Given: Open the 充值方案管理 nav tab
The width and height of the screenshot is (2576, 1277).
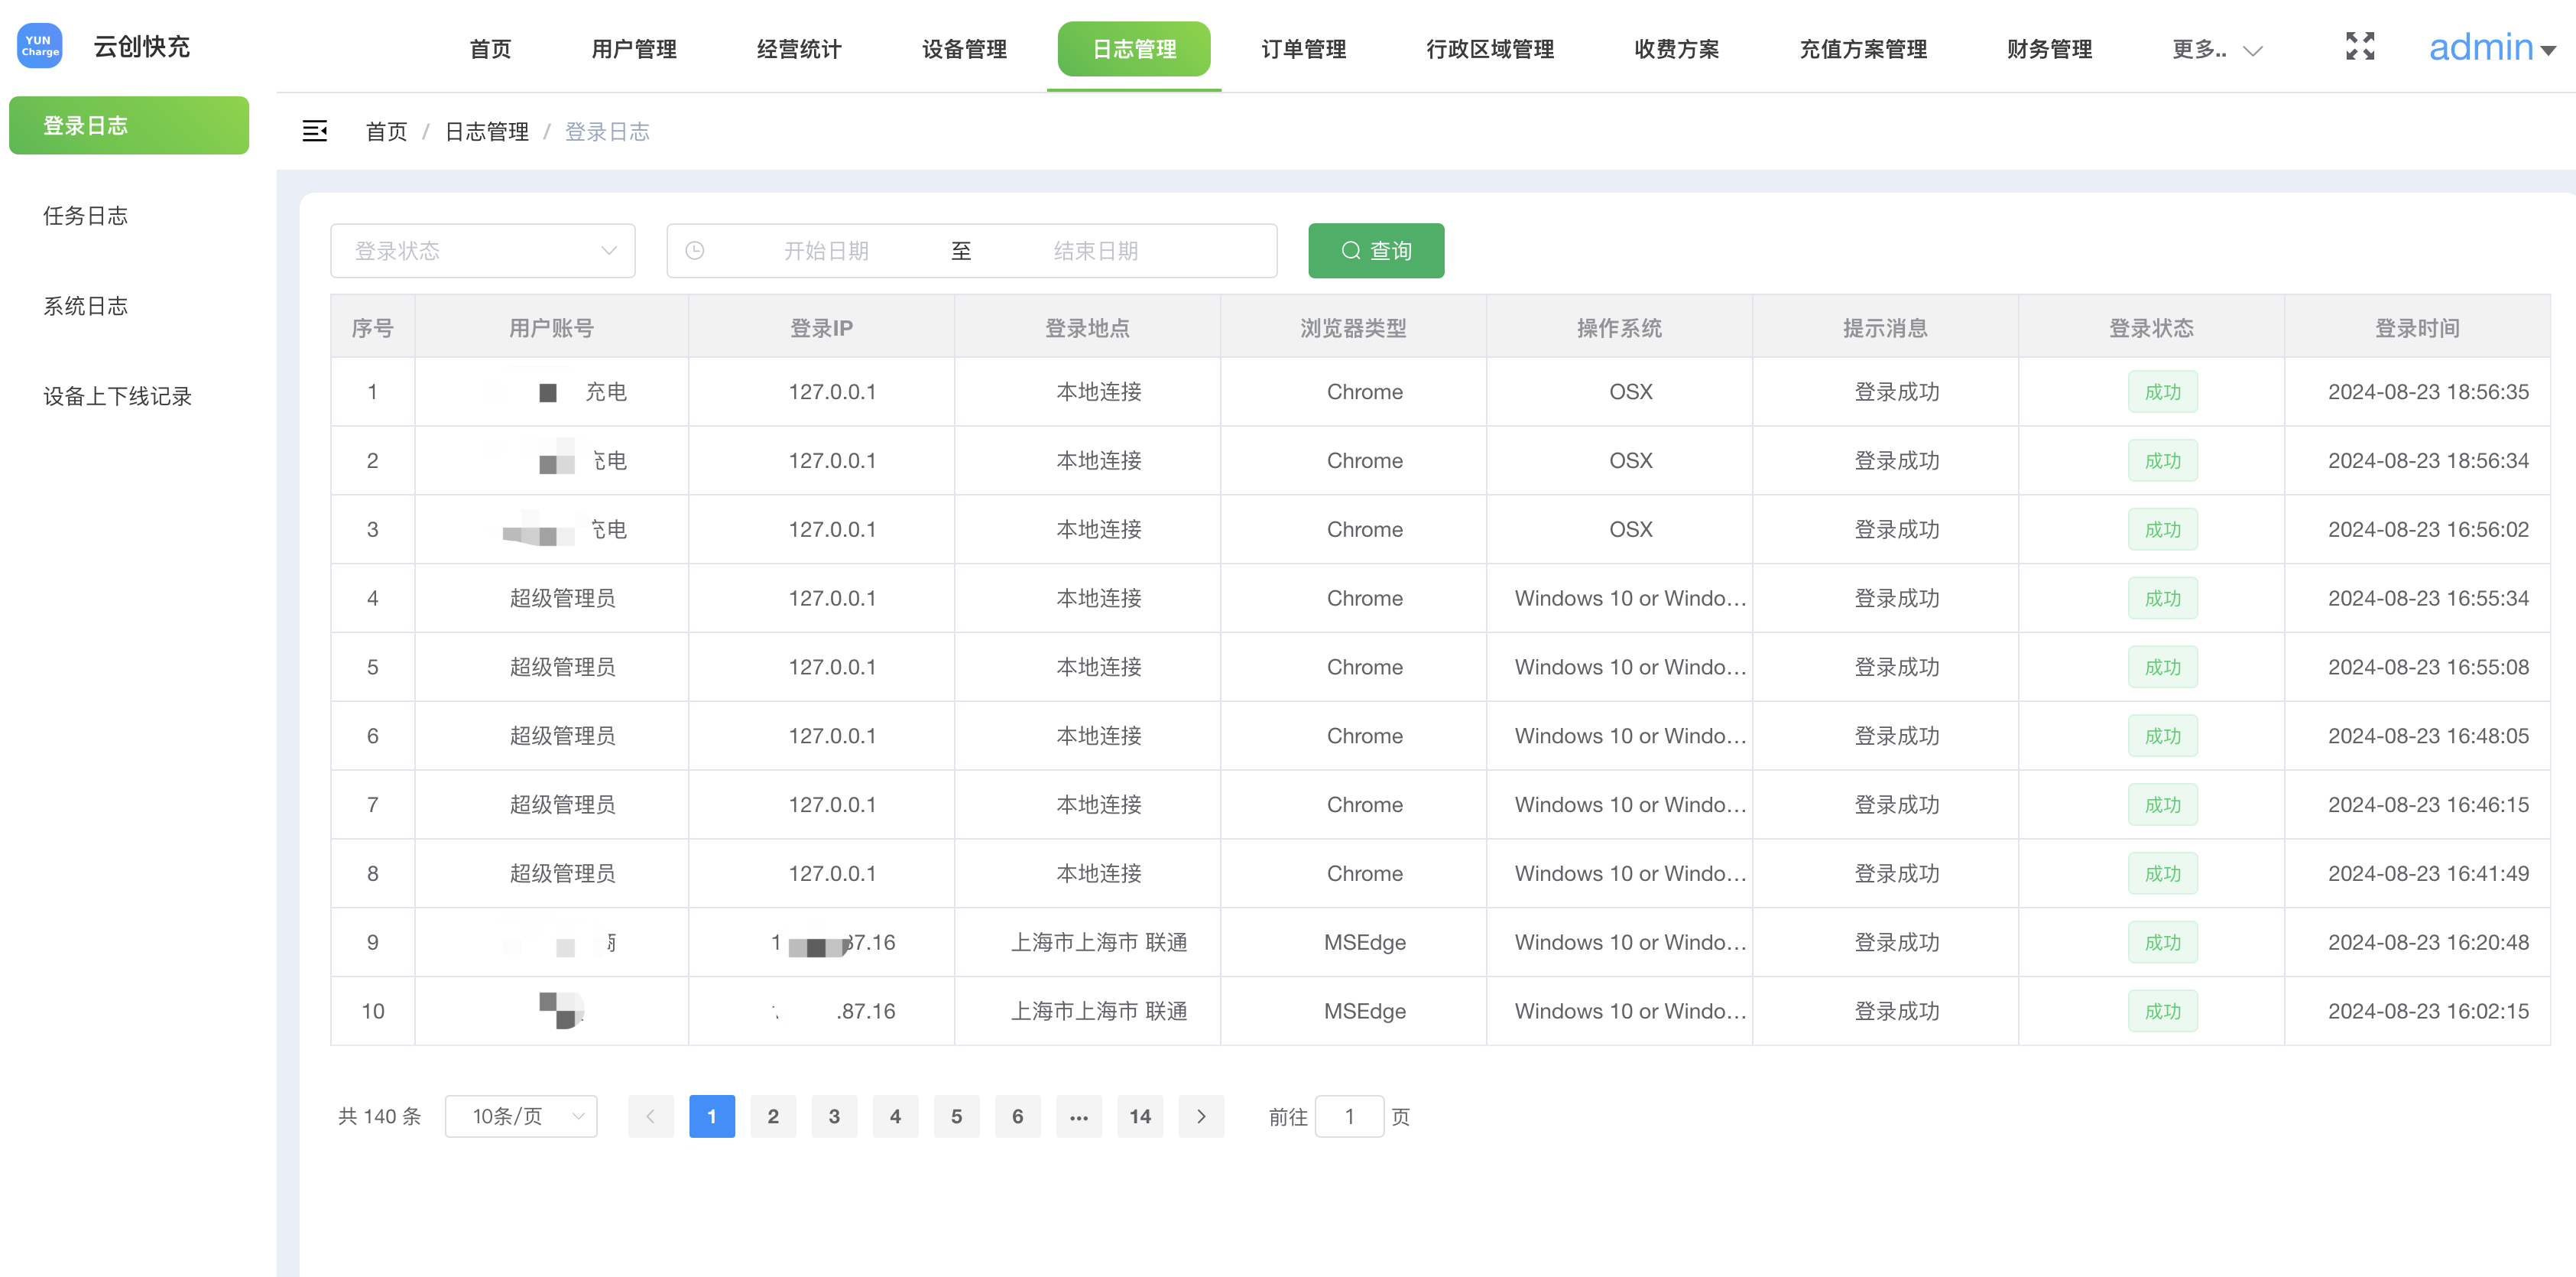Looking at the screenshot, I should coord(1863,49).
